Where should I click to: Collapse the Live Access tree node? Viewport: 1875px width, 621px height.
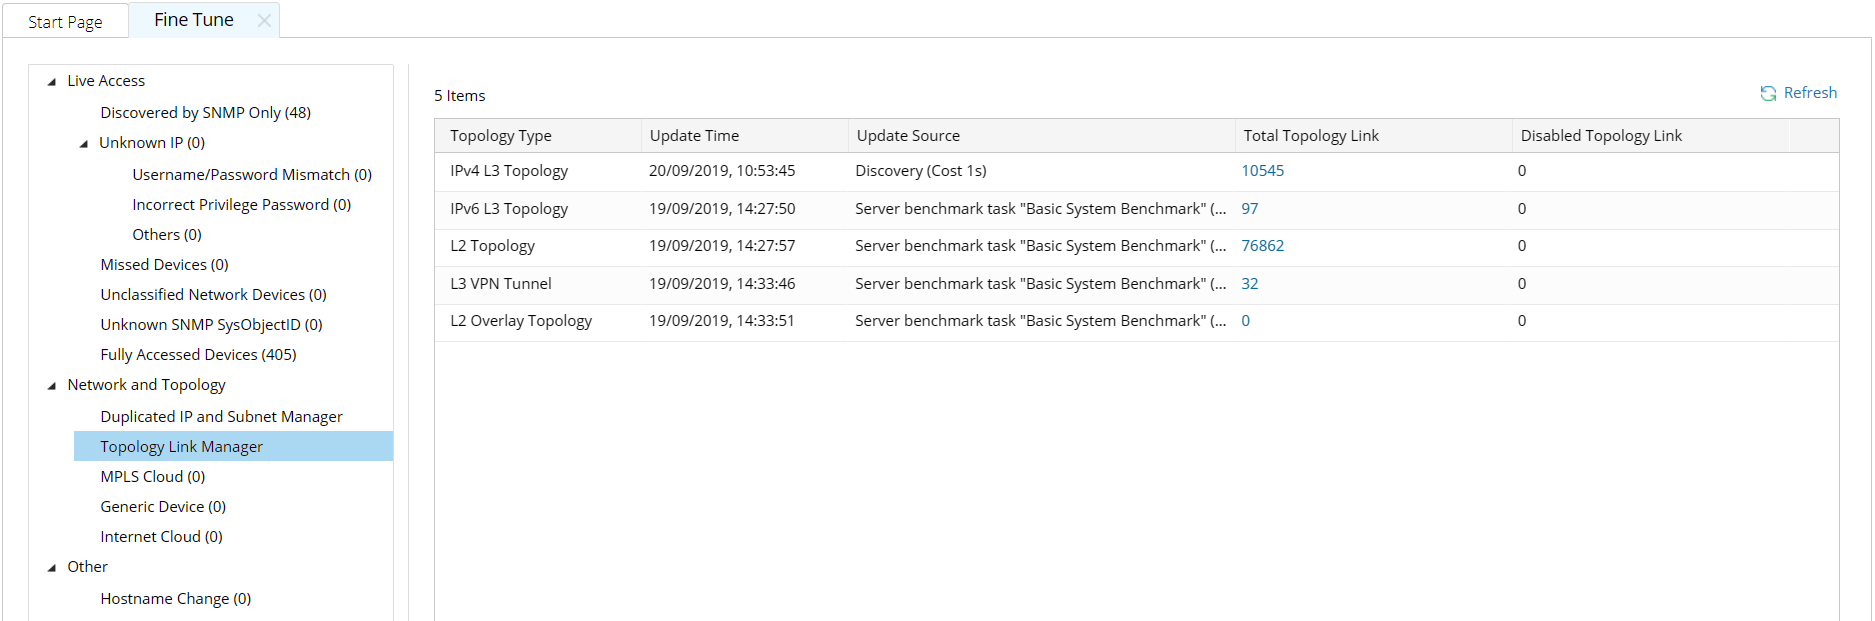[x=52, y=82]
